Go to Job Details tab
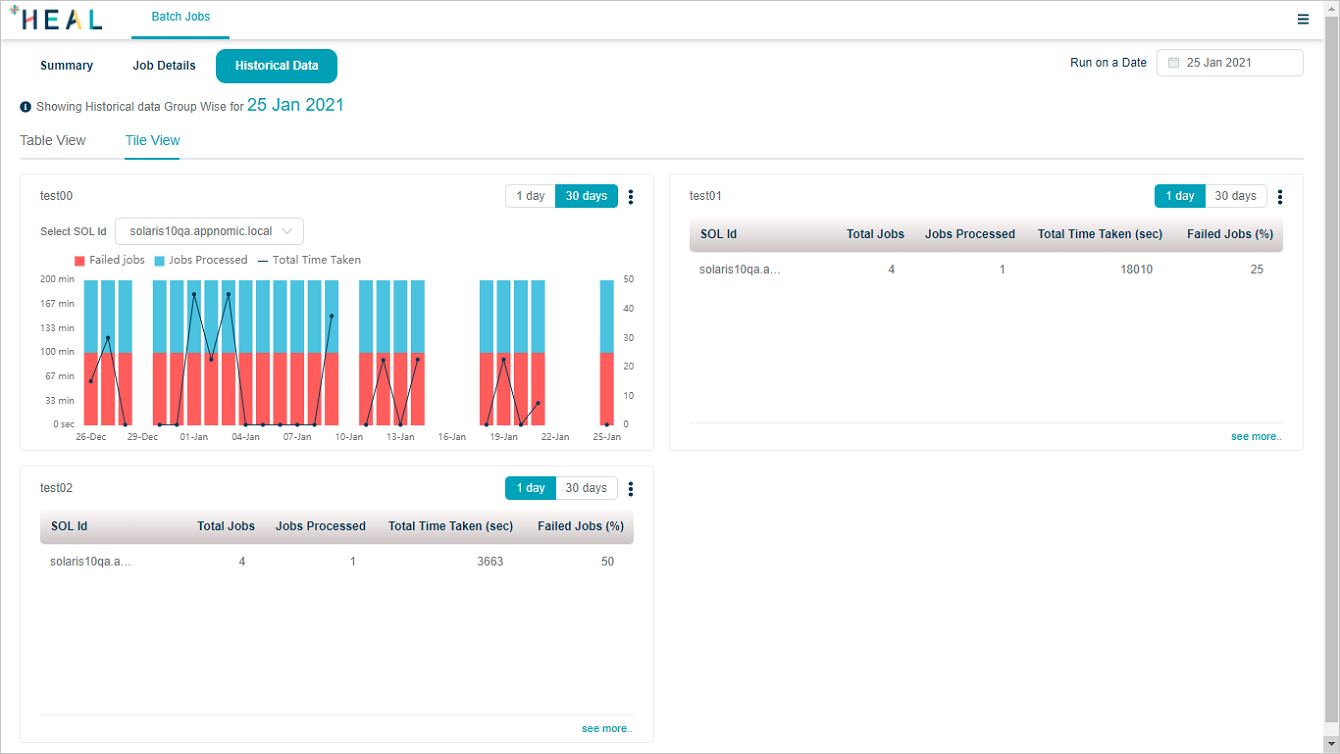Viewport: 1340px width, 754px height. click(x=164, y=66)
